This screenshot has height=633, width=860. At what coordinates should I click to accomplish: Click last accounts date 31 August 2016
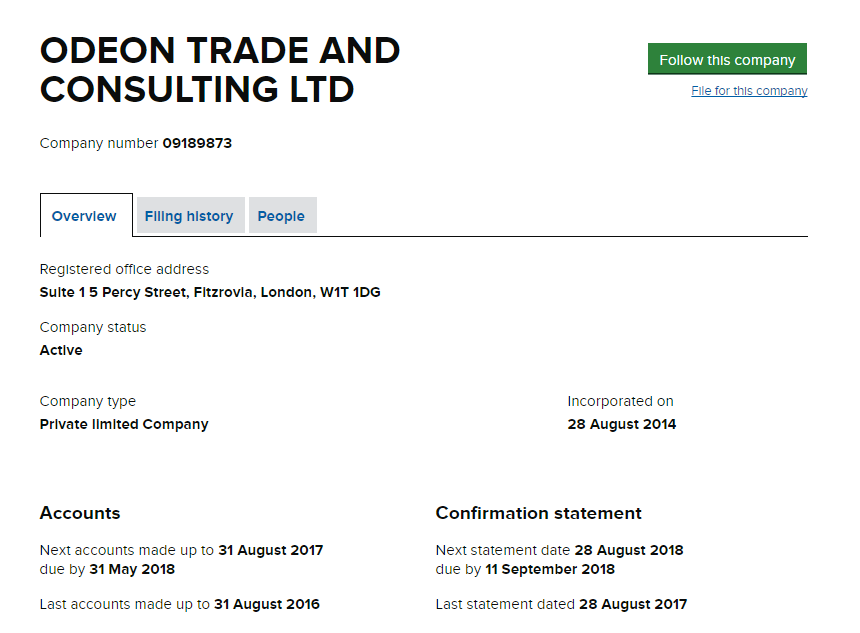[266, 604]
